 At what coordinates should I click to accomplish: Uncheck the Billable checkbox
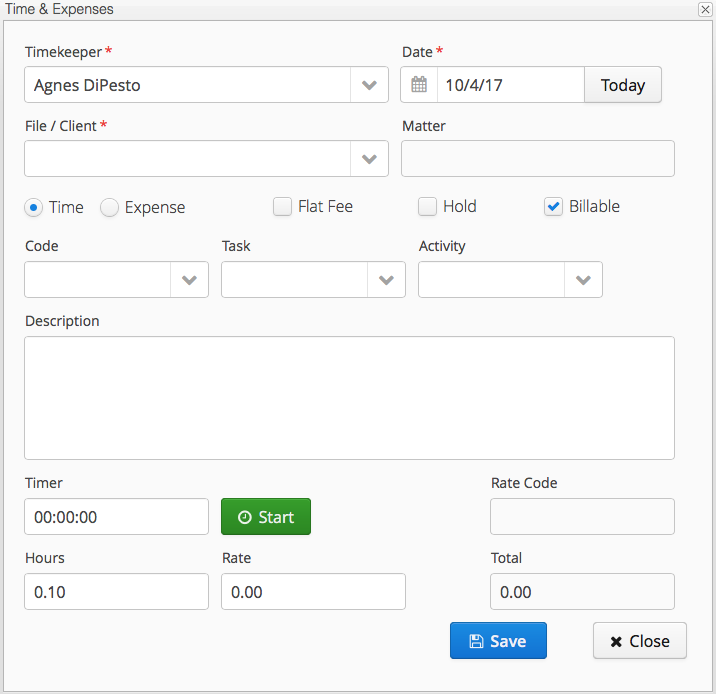(554, 207)
